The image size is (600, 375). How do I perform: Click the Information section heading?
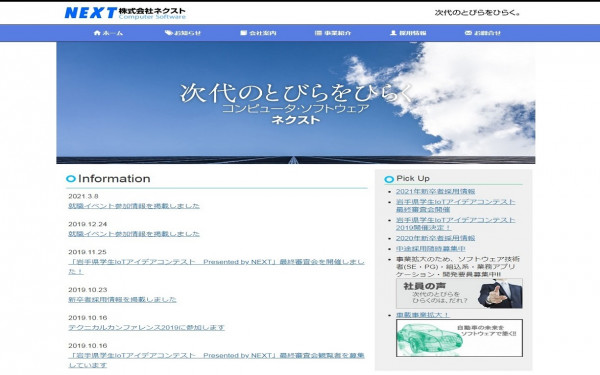click(x=114, y=179)
